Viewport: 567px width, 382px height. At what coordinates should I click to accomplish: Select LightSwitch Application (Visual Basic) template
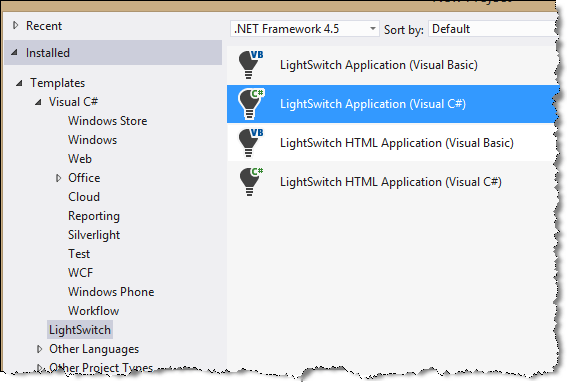(393, 65)
